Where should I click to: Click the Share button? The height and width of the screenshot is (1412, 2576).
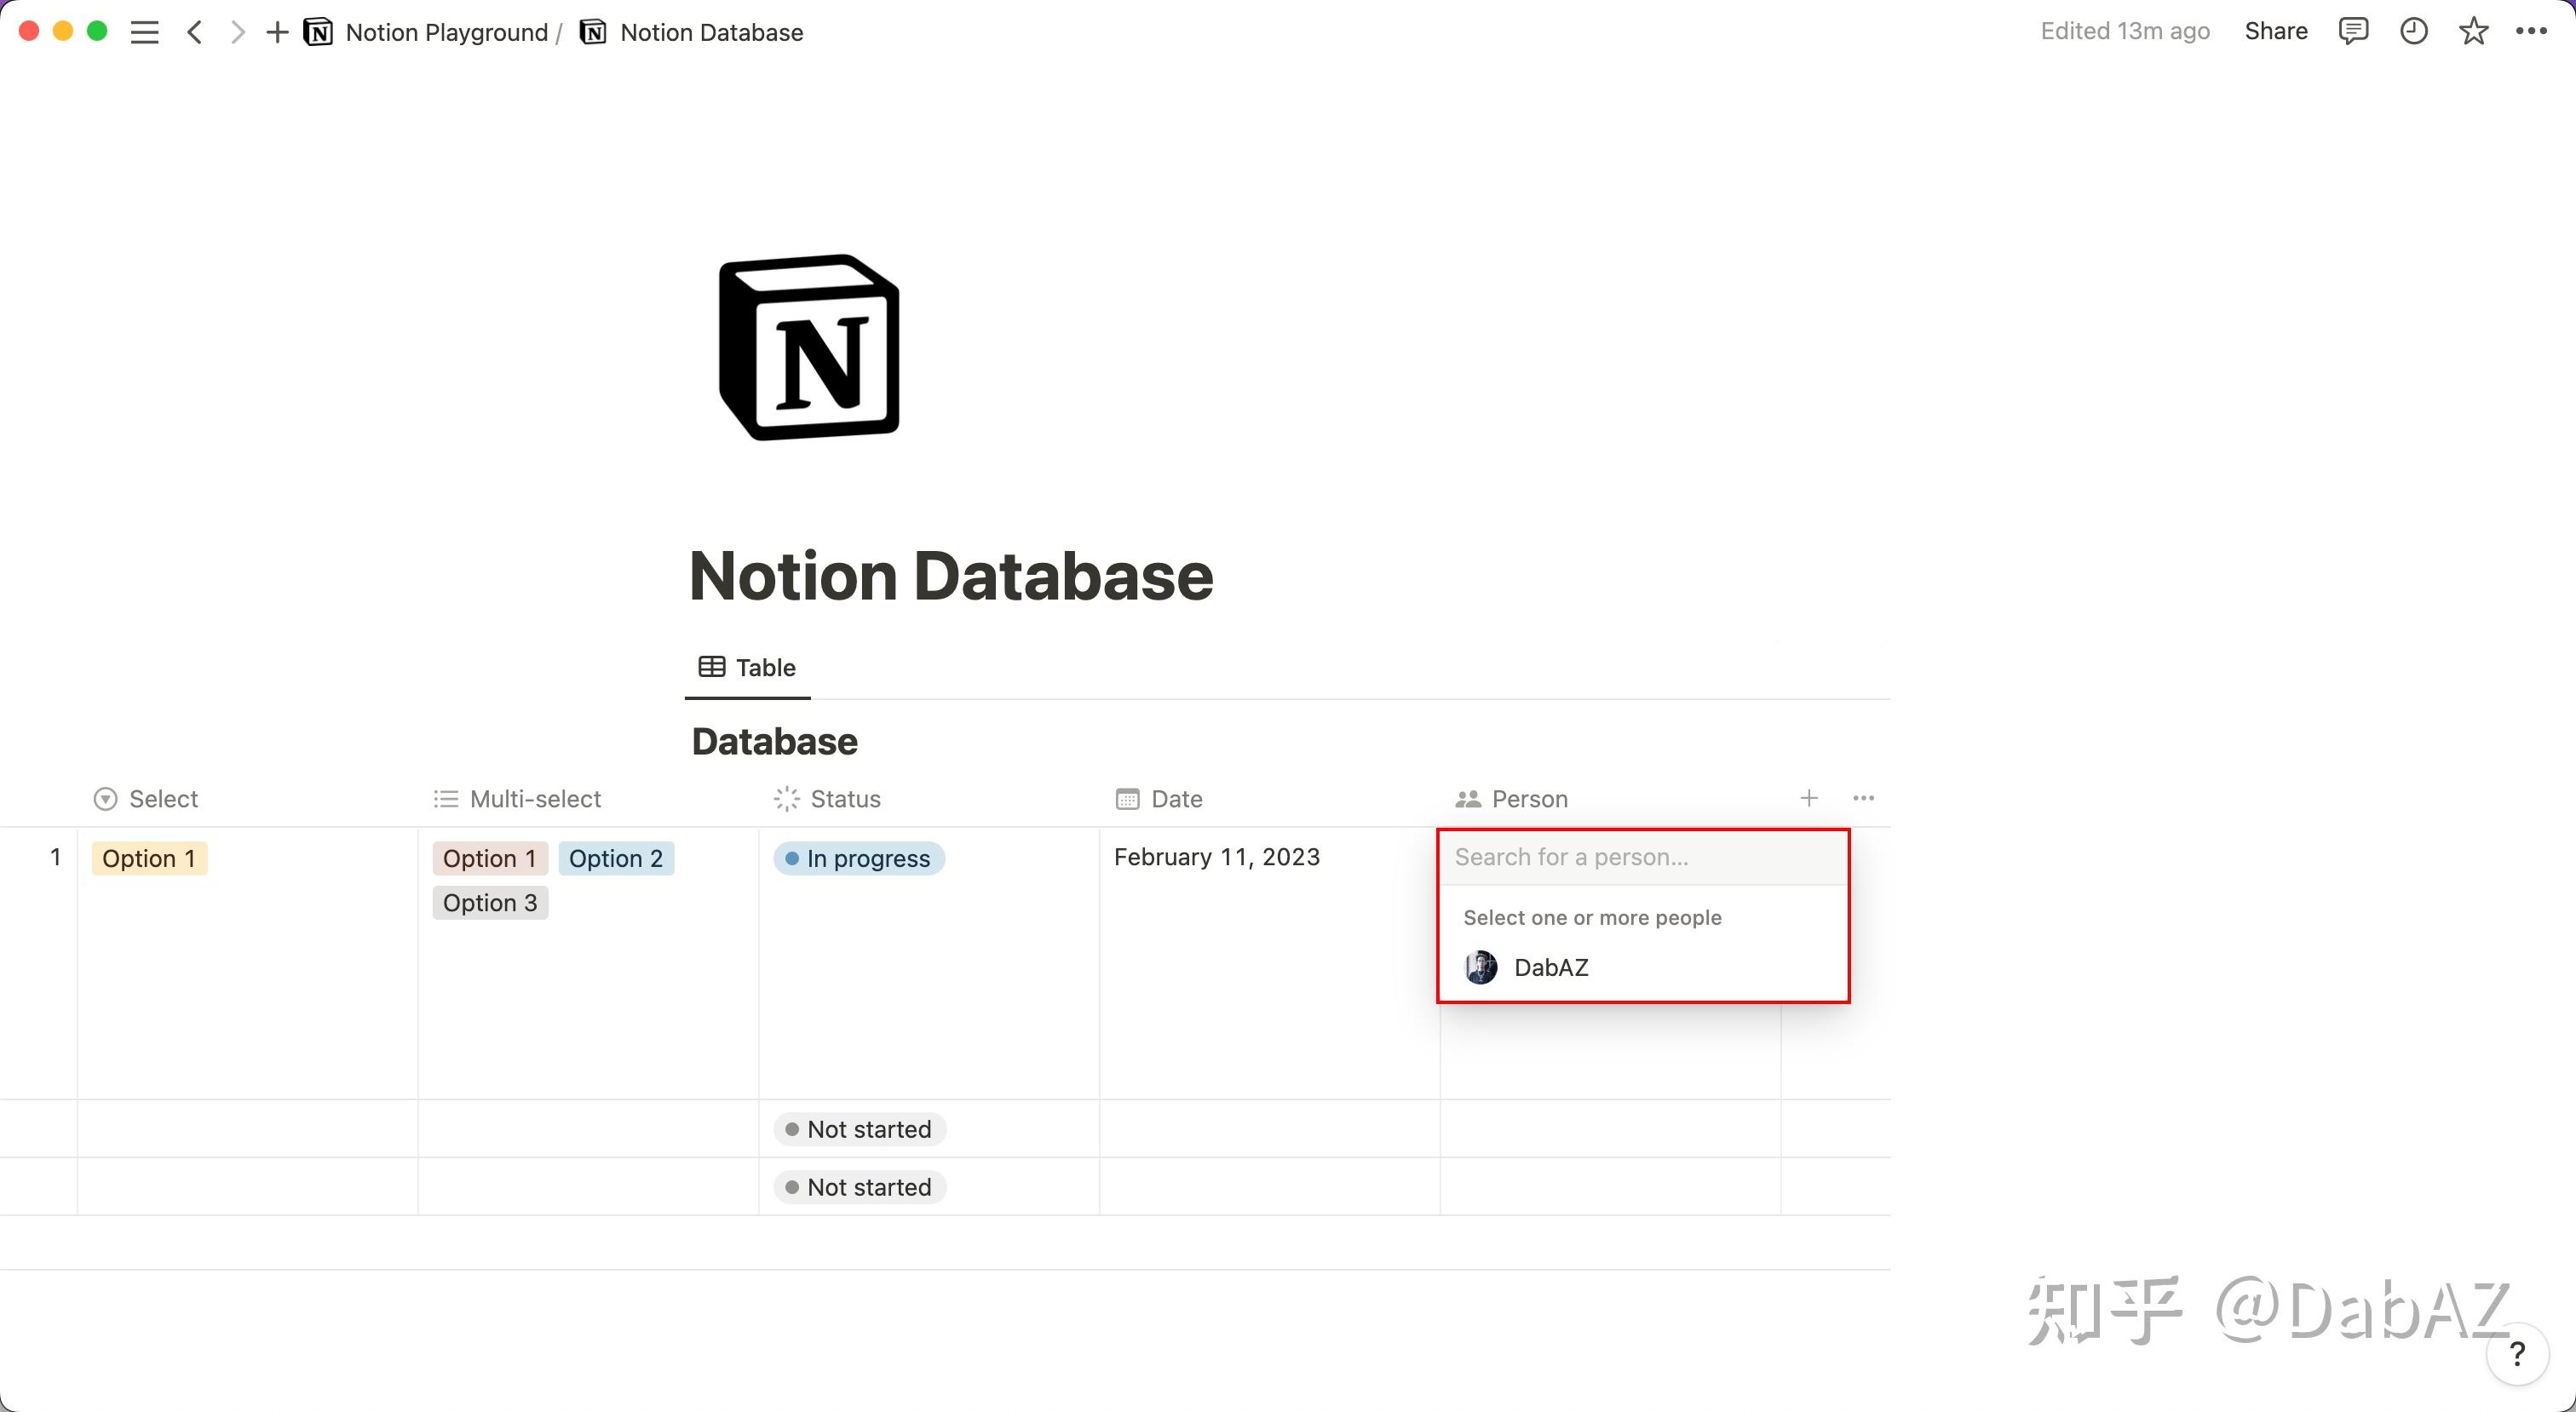(2275, 31)
